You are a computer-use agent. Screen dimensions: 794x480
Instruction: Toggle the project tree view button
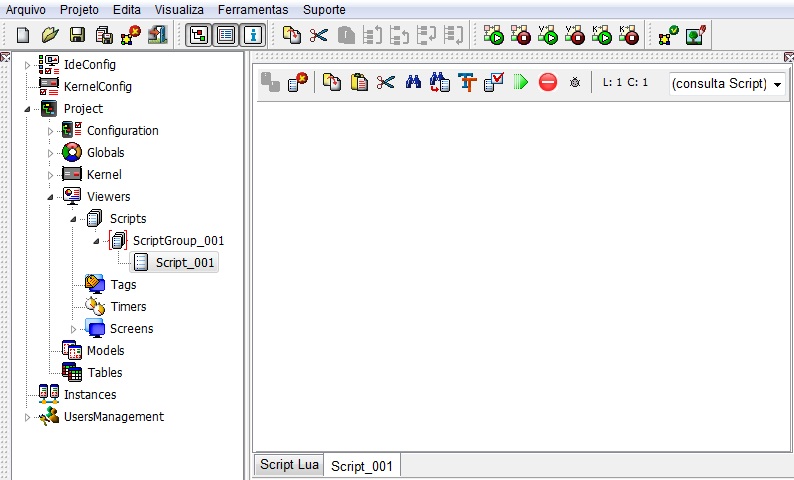coord(198,35)
